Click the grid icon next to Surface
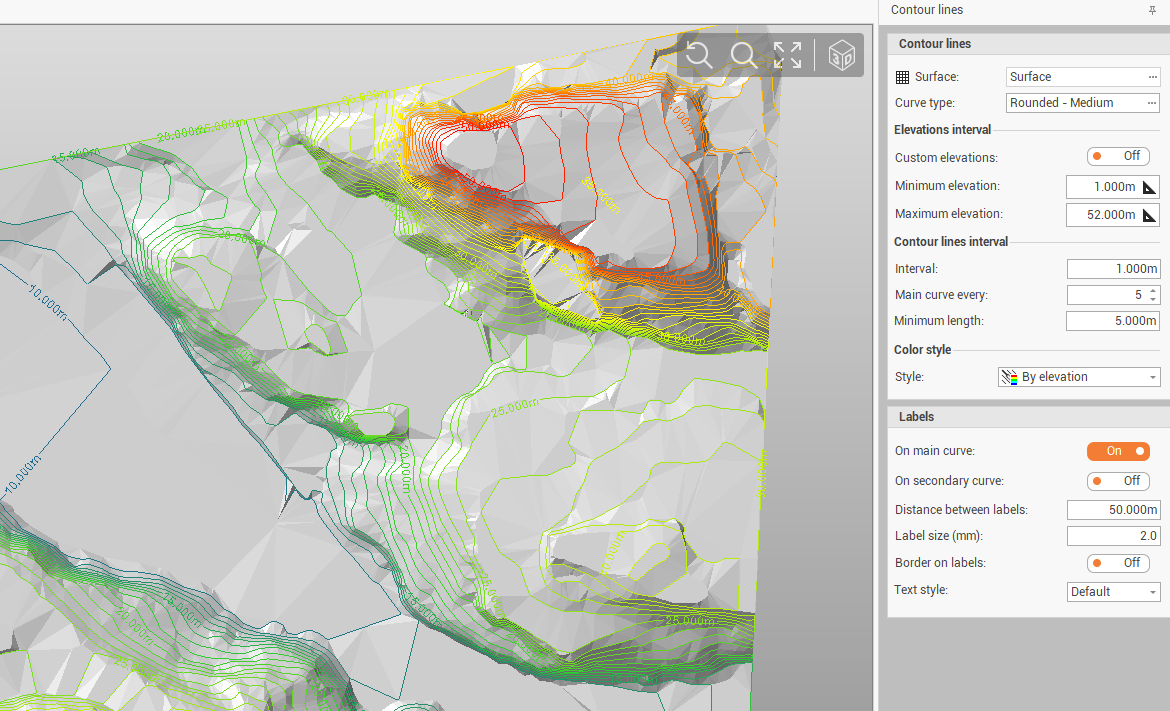The image size is (1170, 711). (902, 77)
